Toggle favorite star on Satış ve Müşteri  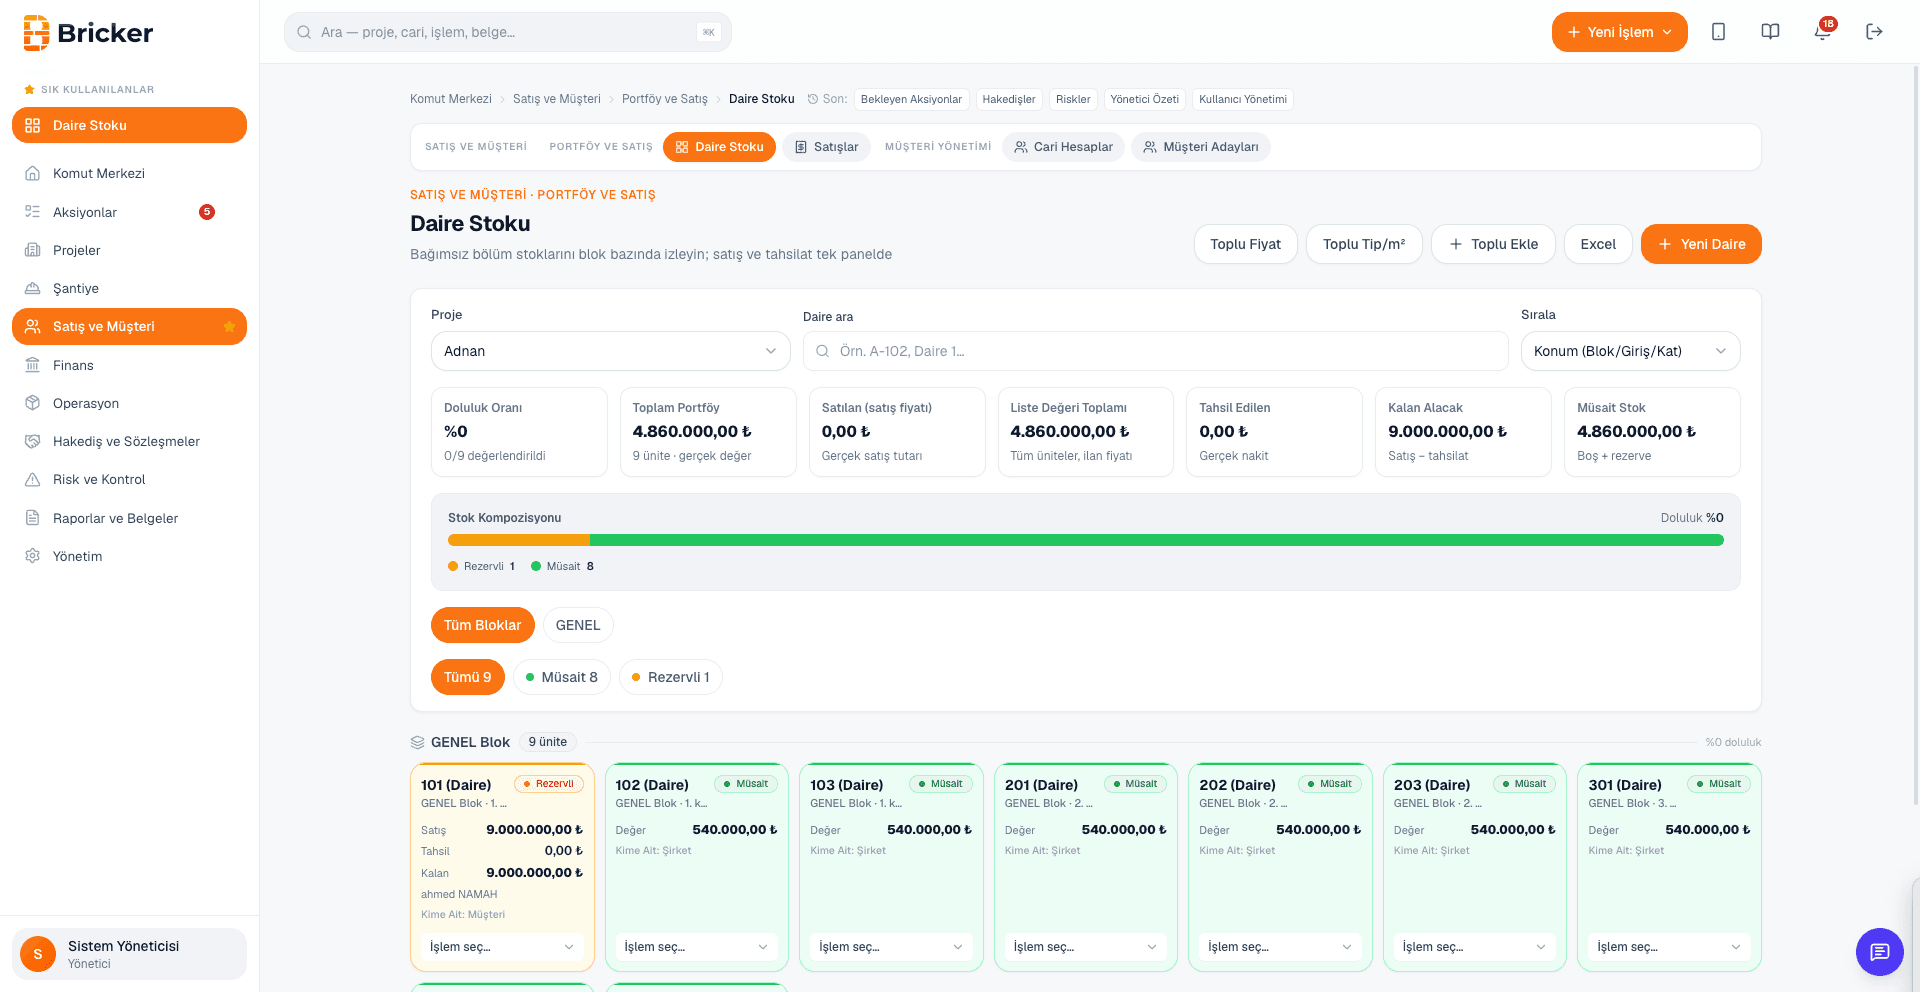pyautogui.click(x=229, y=327)
